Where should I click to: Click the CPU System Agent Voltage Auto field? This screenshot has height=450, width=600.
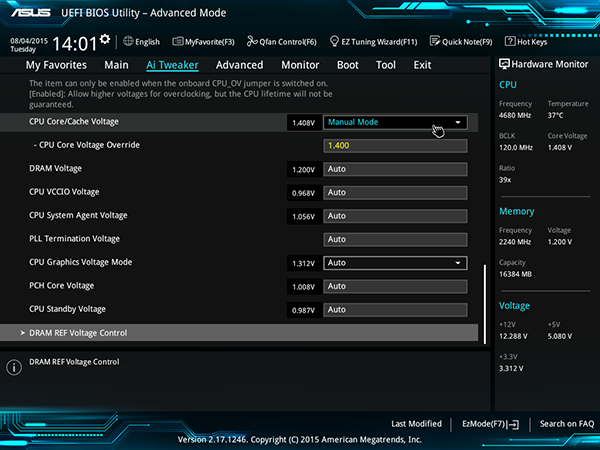pos(395,216)
